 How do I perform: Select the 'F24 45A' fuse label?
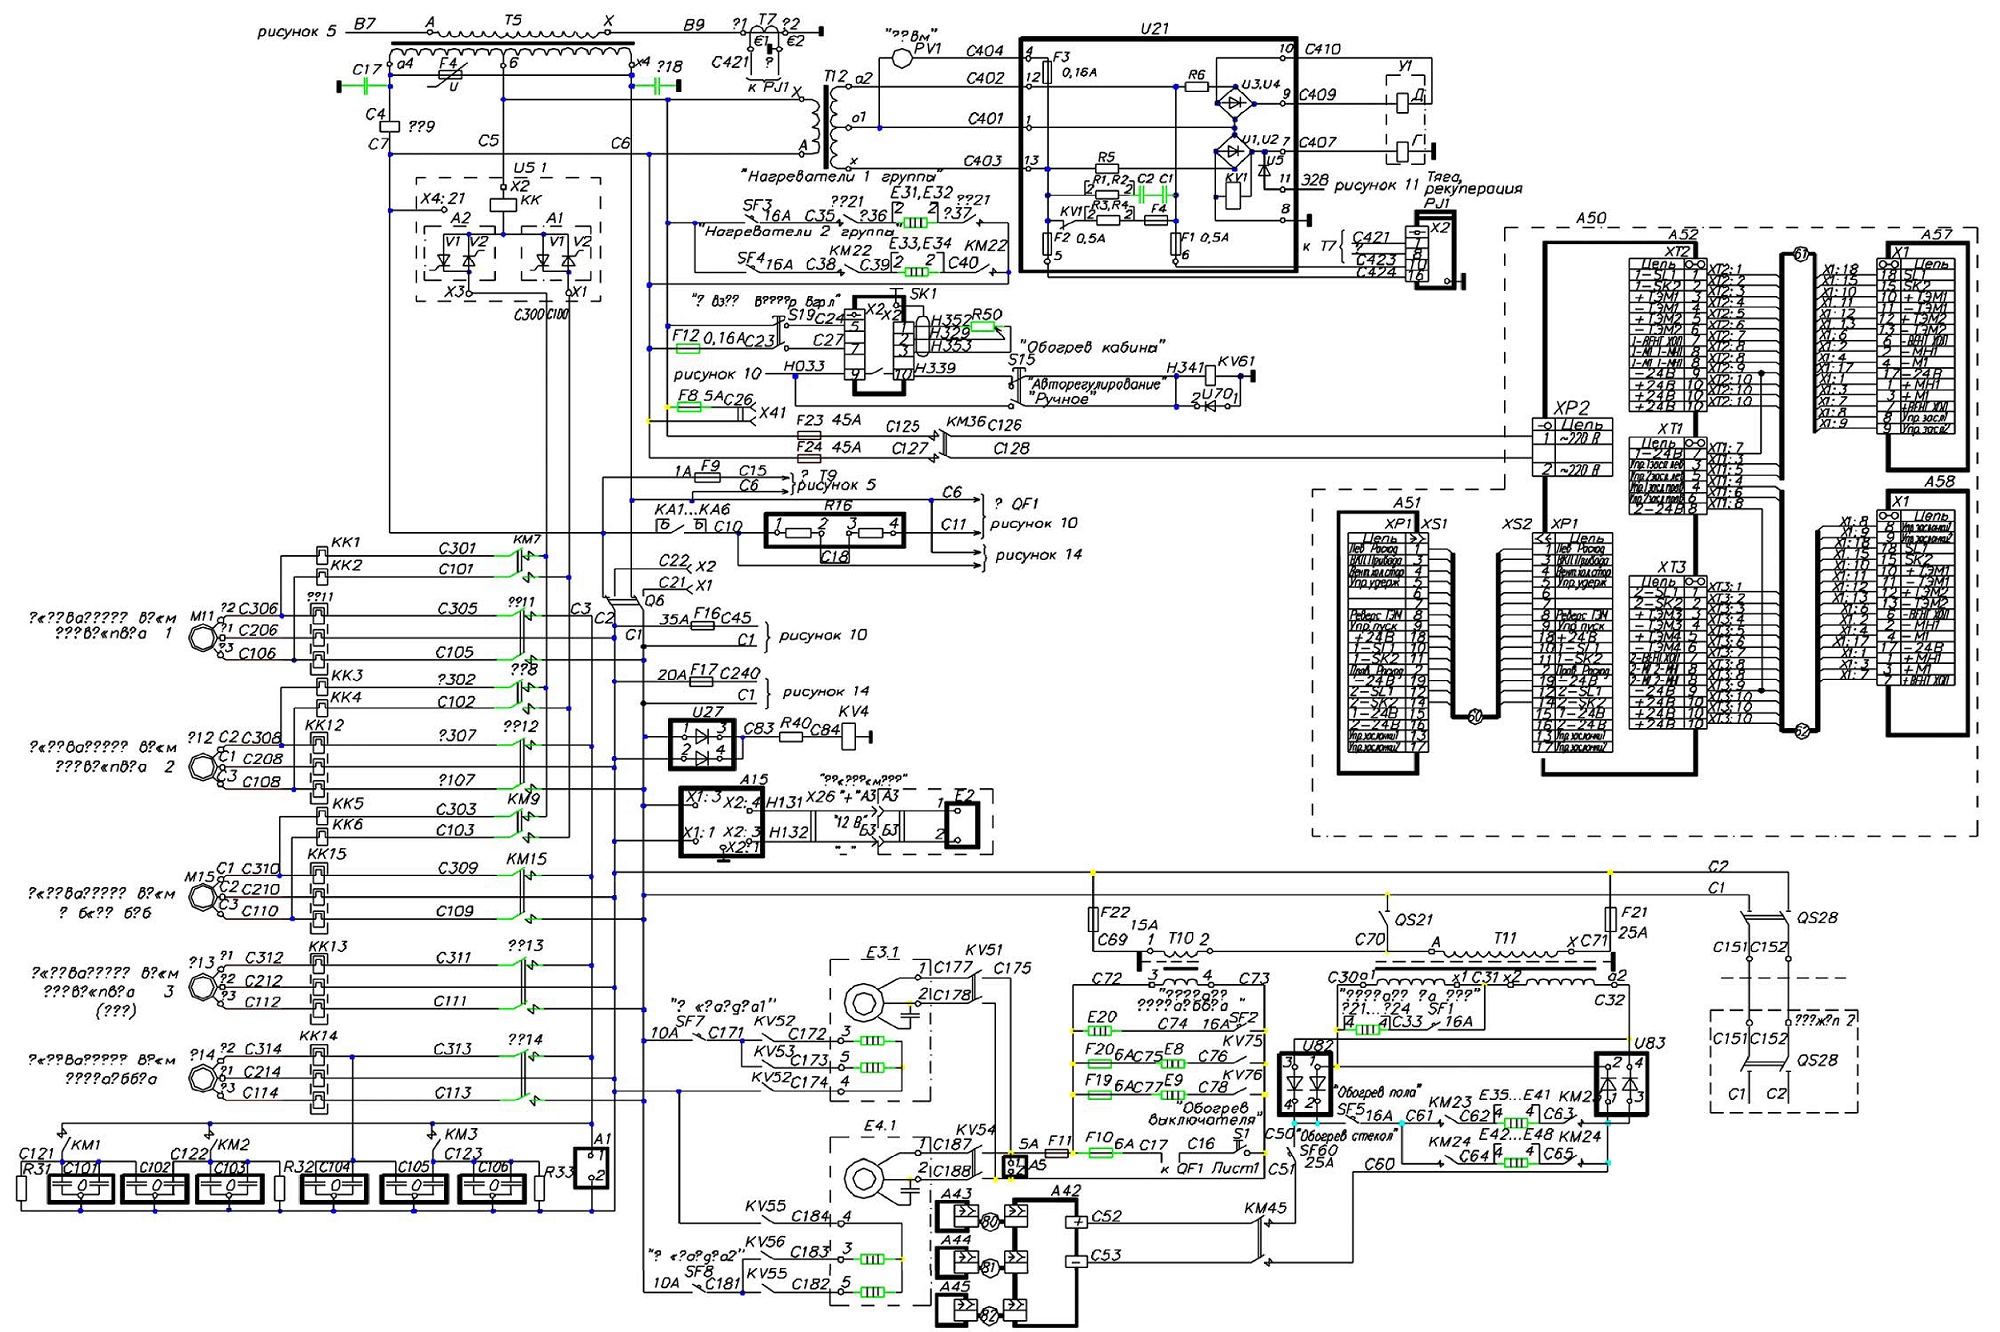829,447
